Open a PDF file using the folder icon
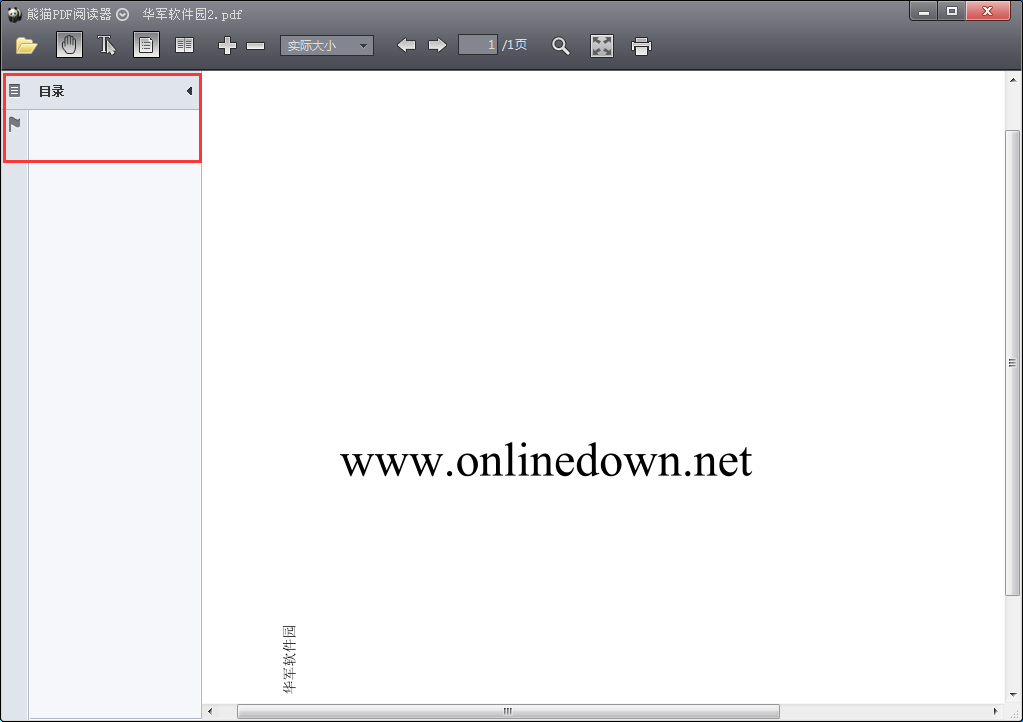Viewport: 1023px width, 722px height. point(26,45)
